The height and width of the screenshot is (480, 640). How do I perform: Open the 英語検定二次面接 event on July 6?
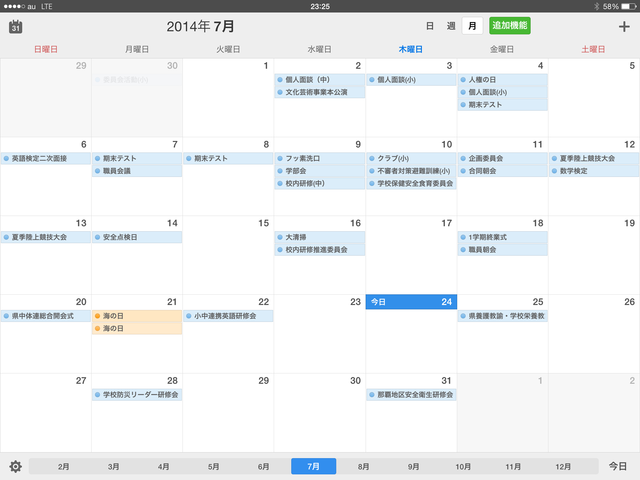tap(46, 158)
